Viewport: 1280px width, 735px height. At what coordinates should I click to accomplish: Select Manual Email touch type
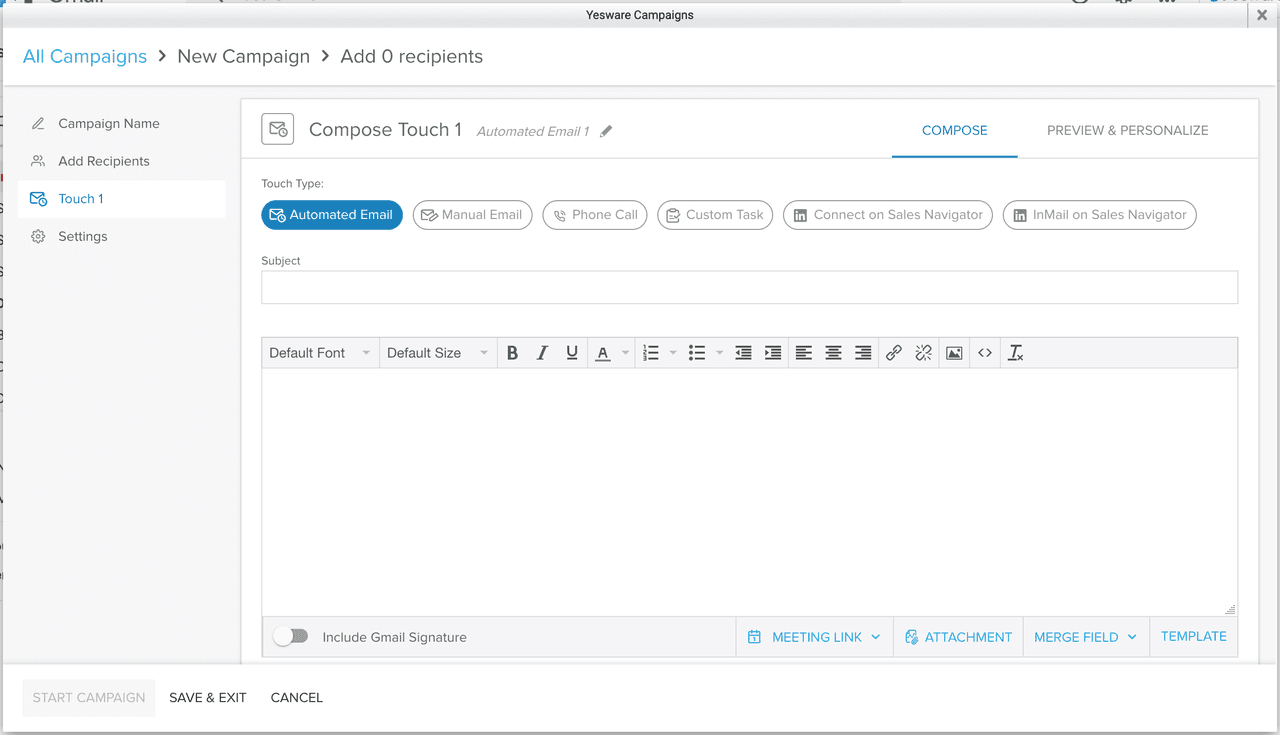(472, 215)
